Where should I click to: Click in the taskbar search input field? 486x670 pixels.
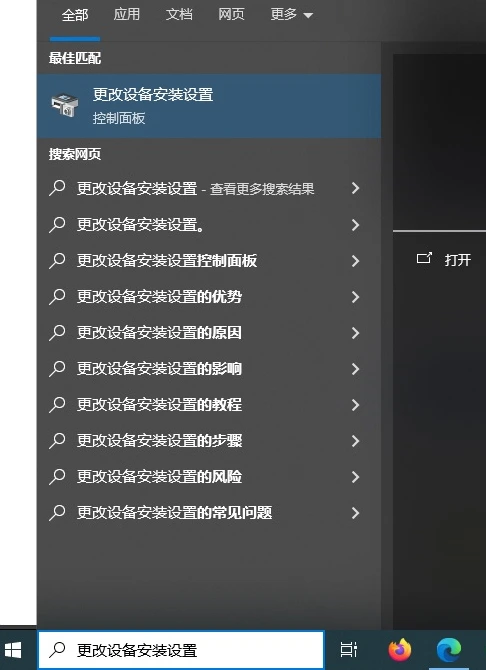pyautogui.click(x=181, y=650)
